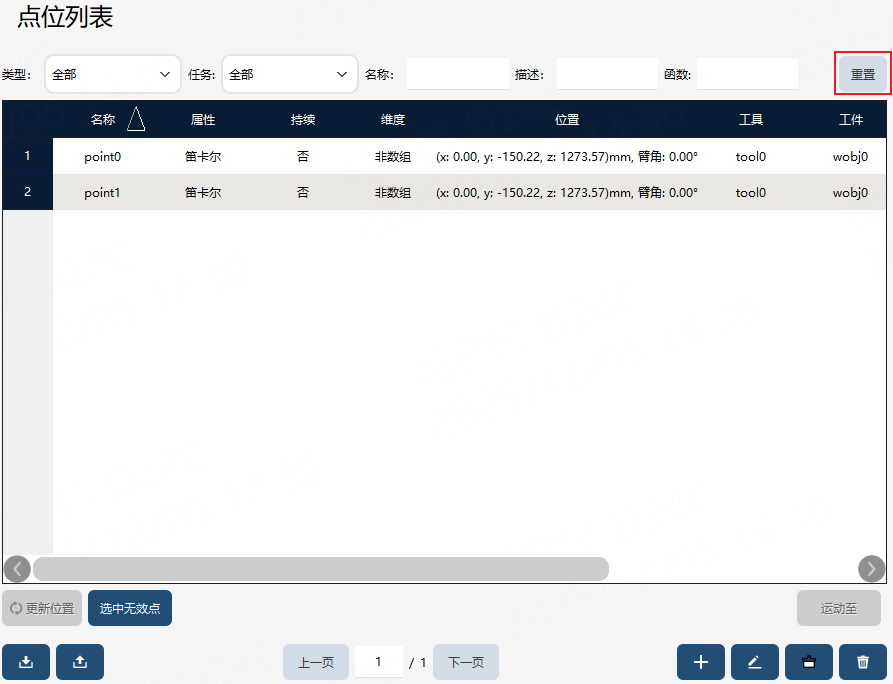This screenshot has height=684, width=893.
Task: Click point1 row's position coordinates cell
Action: click(x=567, y=192)
